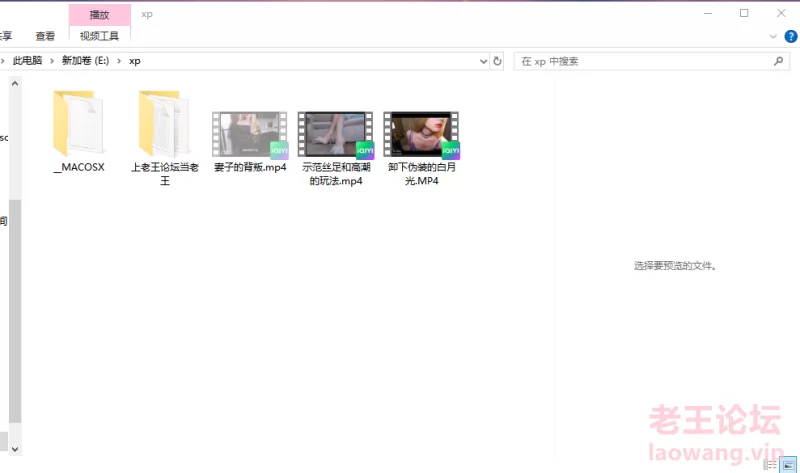Click the navigation pane scroll down arrow
Image resolution: width=800 pixels, height=473 pixels.
[x=15, y=449]
